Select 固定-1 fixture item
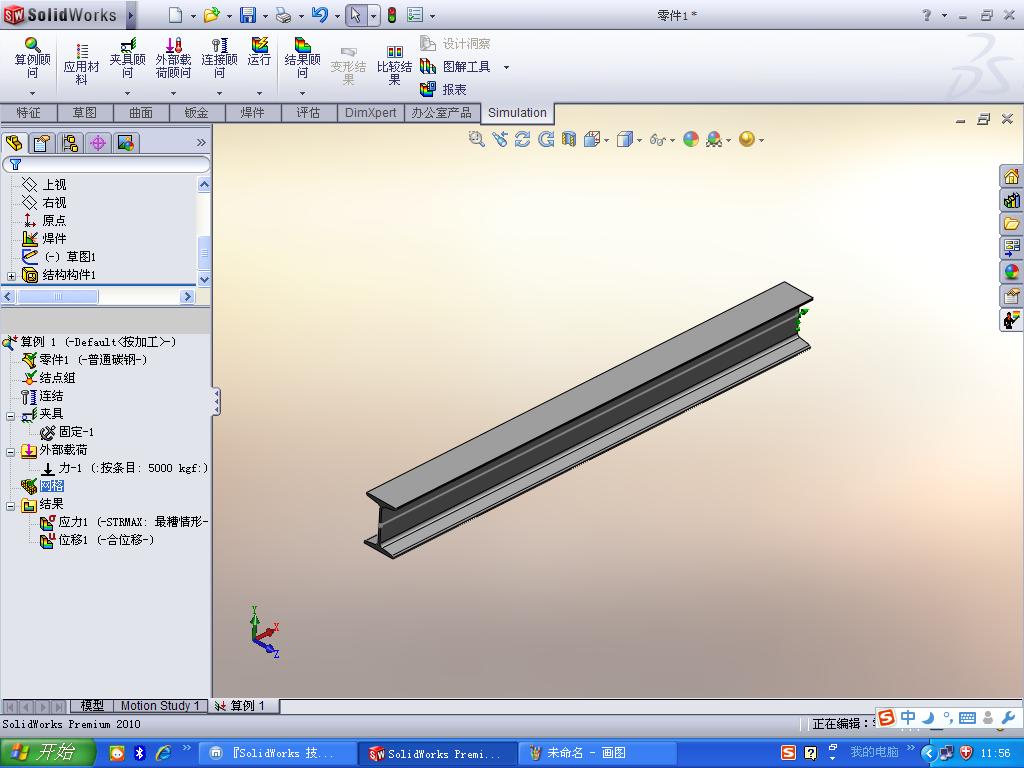This screenshot has width=1024, height=768. (x=67, y=432)
